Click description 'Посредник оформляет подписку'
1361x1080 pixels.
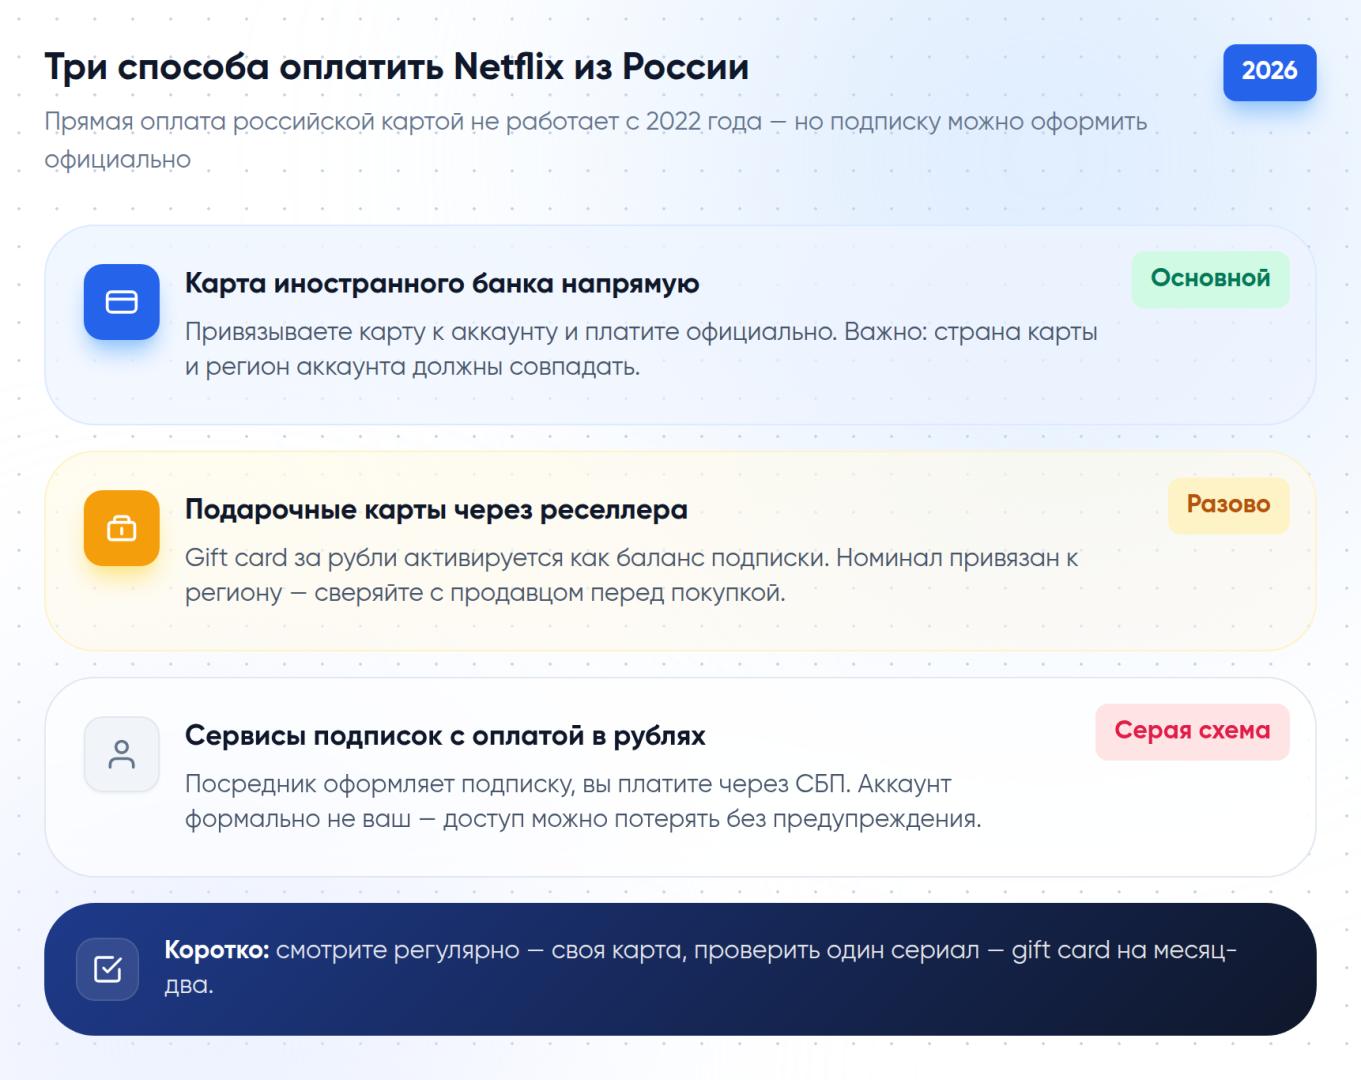tap(583, 801)
